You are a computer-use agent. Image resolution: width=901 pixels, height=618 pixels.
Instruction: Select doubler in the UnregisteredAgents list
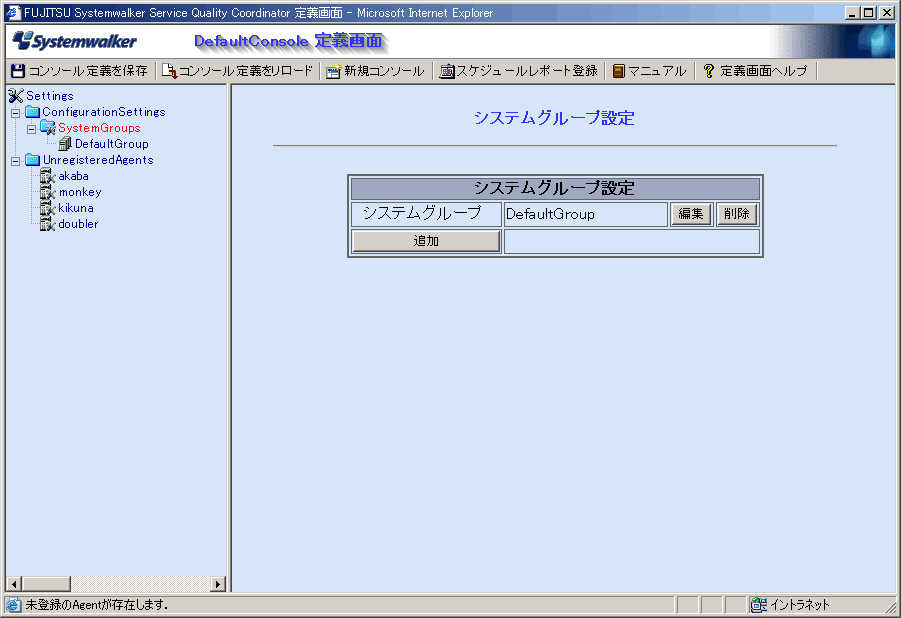pyautogui.click(x=78, y=224)
